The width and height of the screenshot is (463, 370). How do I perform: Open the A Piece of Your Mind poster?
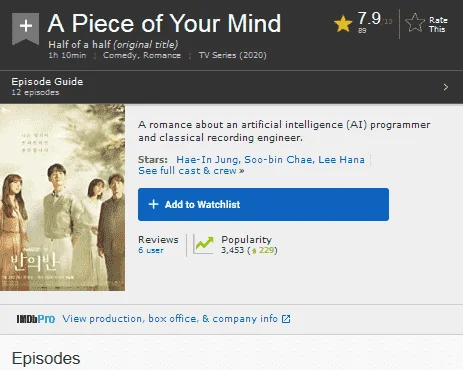click(x=62, y=197)
